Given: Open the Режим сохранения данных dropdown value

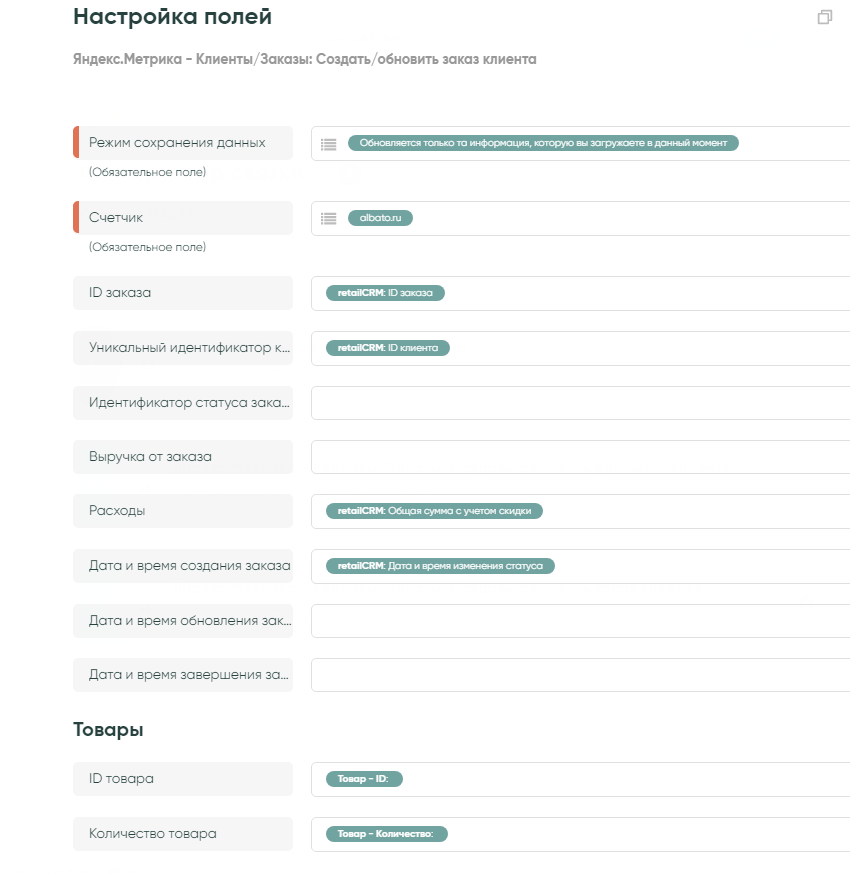Looking at the screenshot, I should 543,143.
